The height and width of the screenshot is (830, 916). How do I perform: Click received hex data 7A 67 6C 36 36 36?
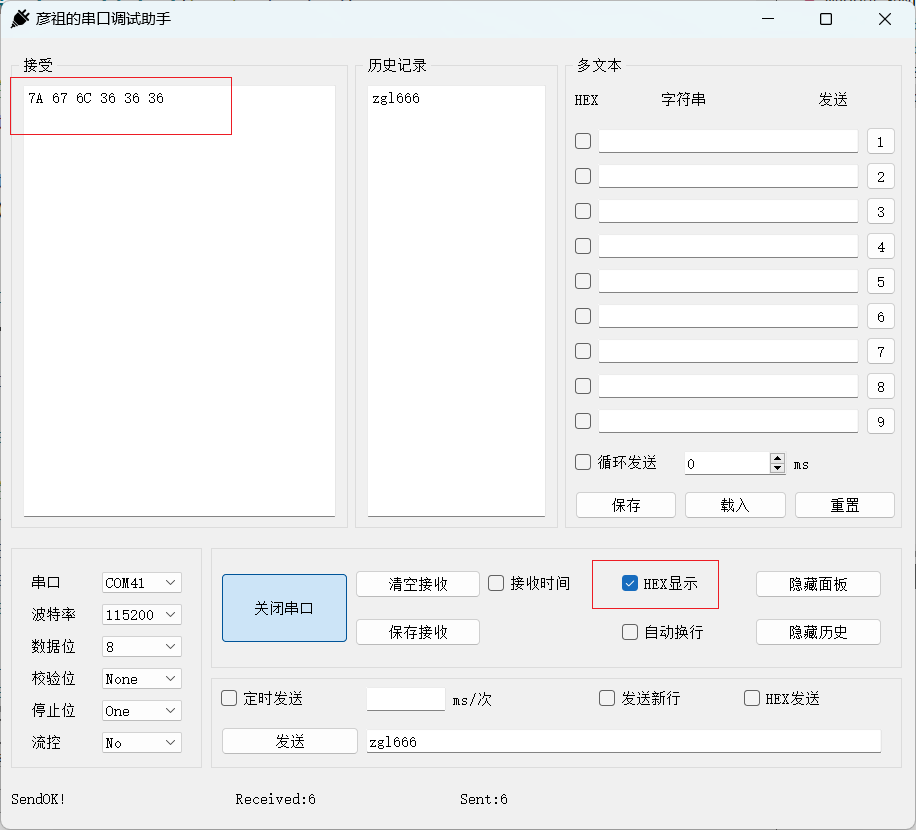pos(96,98)
